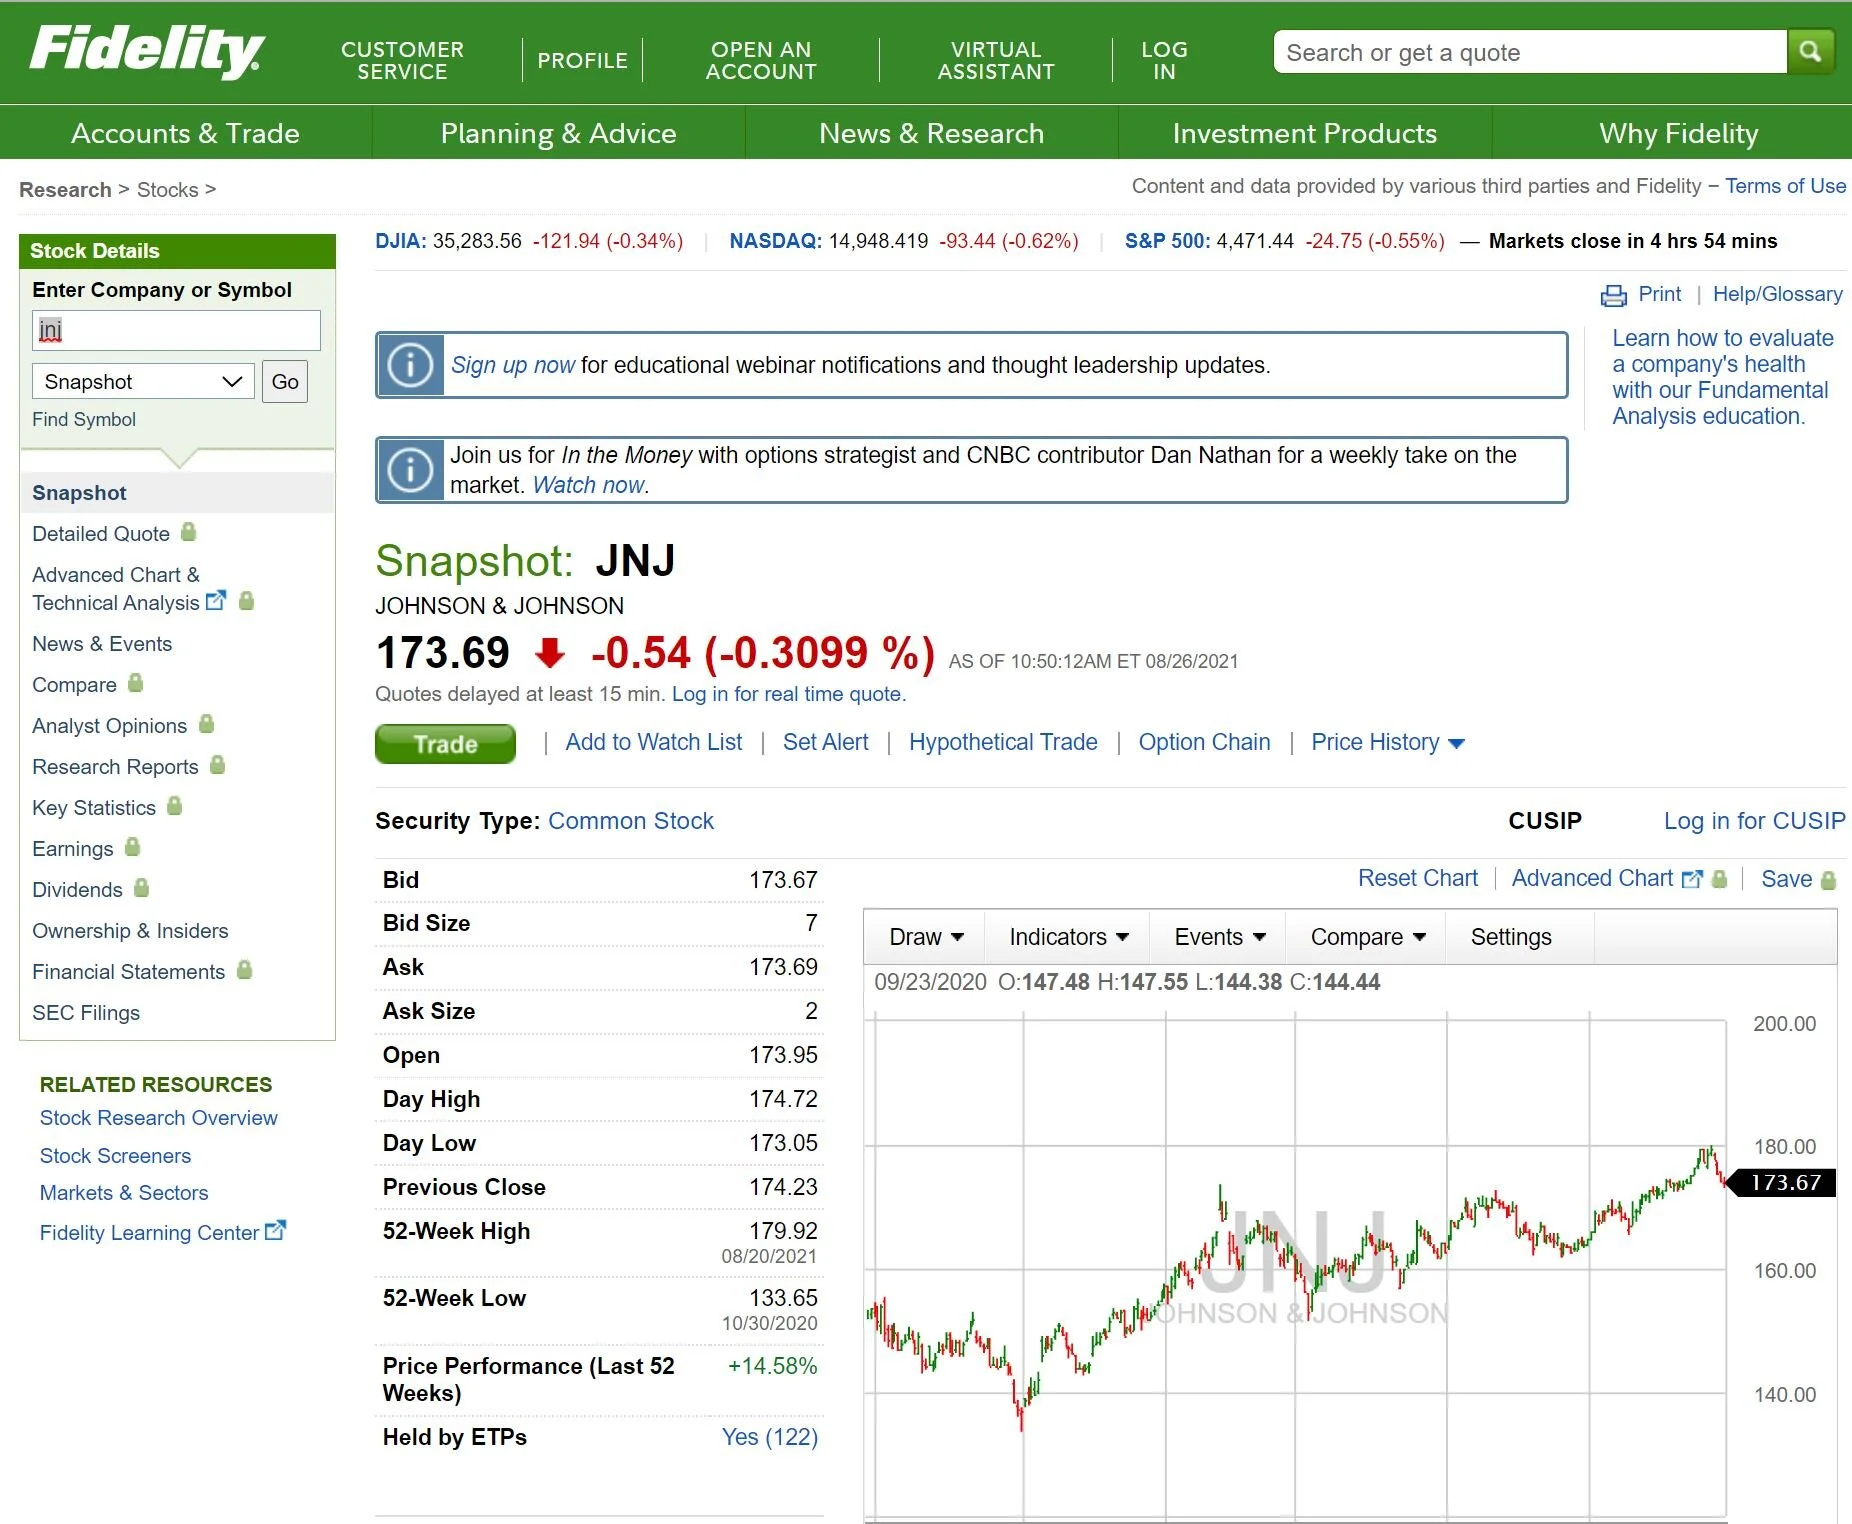Open Planning & Advice main menu

point(558,133)
